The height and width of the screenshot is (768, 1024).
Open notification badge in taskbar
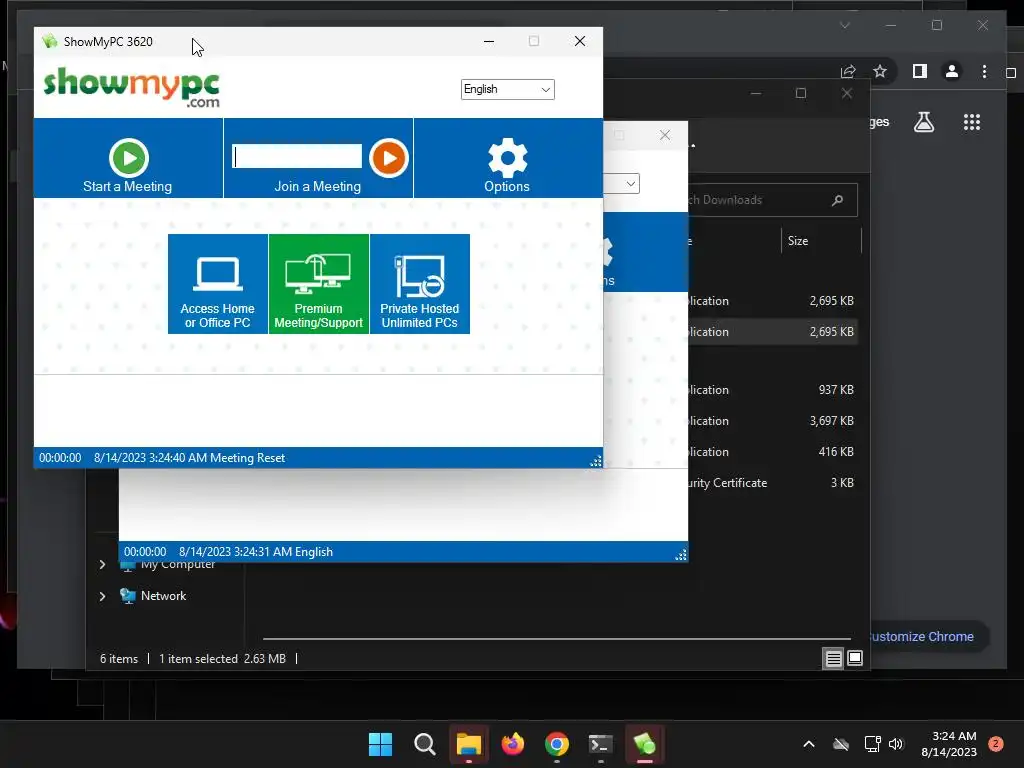point(996,744)
